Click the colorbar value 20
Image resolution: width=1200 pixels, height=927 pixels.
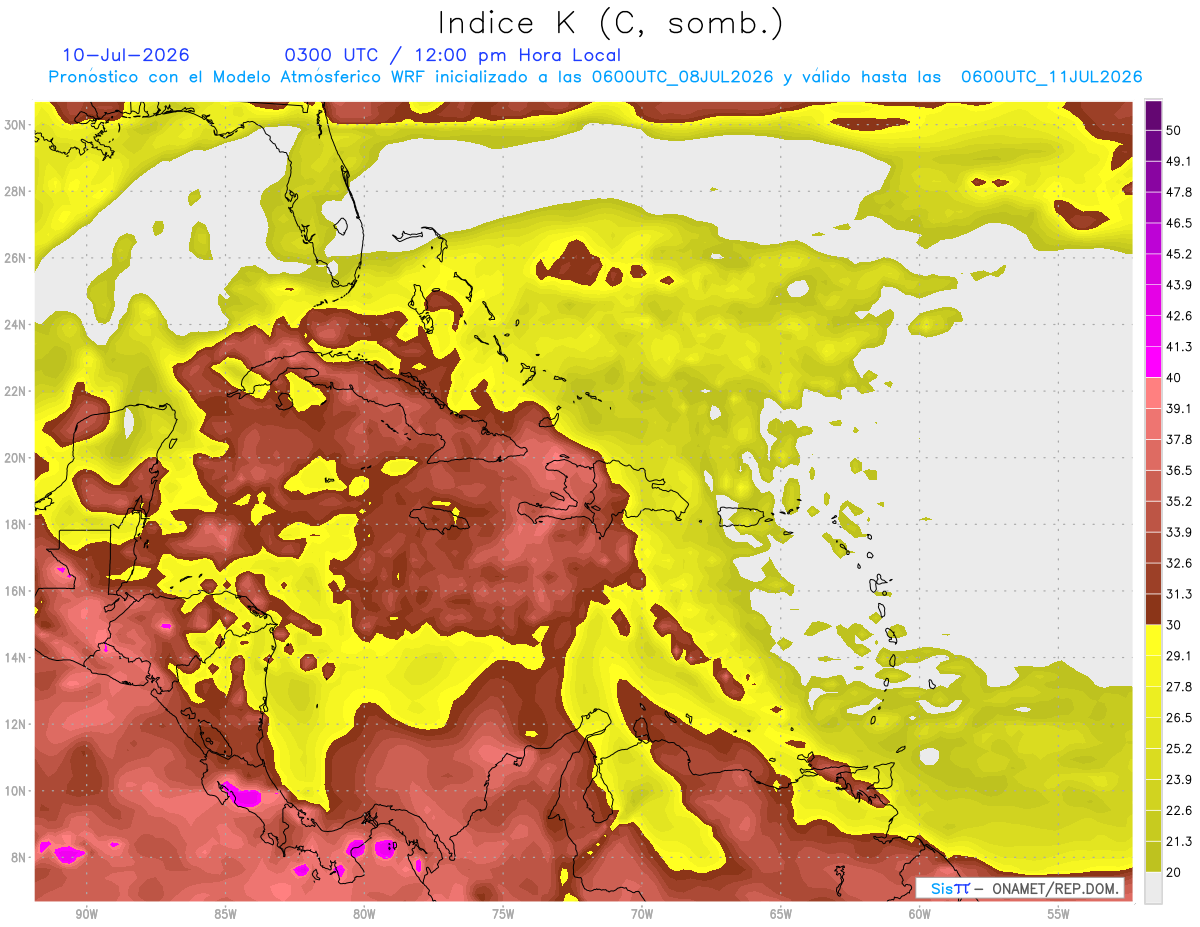coord(1174,873)
